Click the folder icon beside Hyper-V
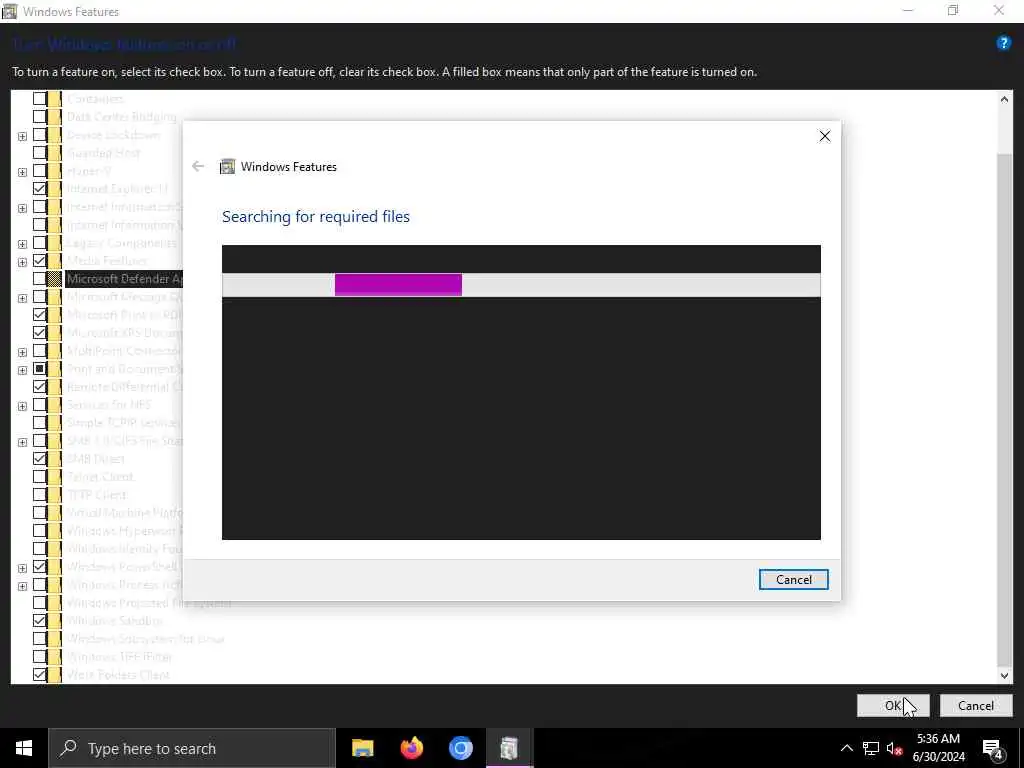 pos(55,171)
